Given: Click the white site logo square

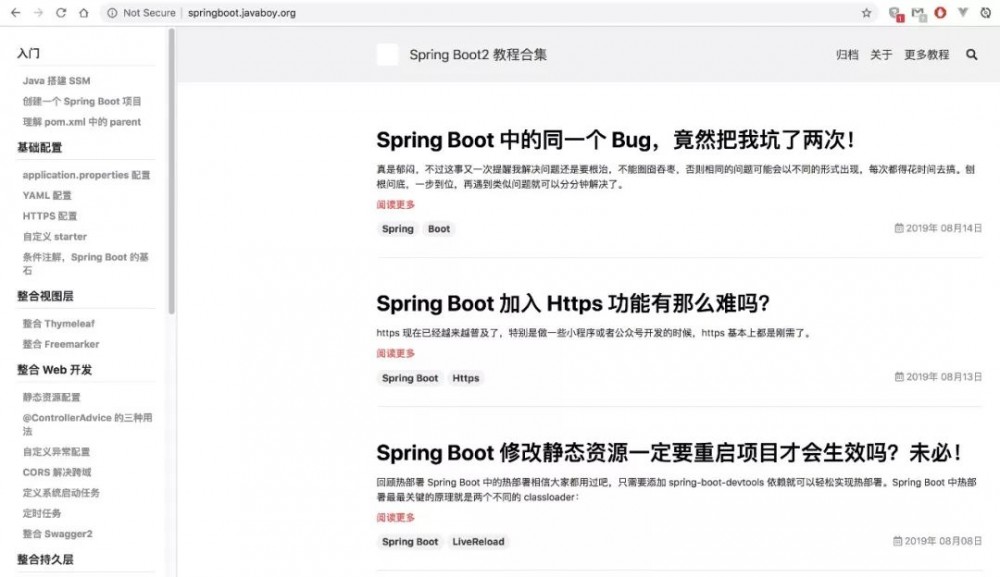Looking at the screenshot, I should click(387, 55).
